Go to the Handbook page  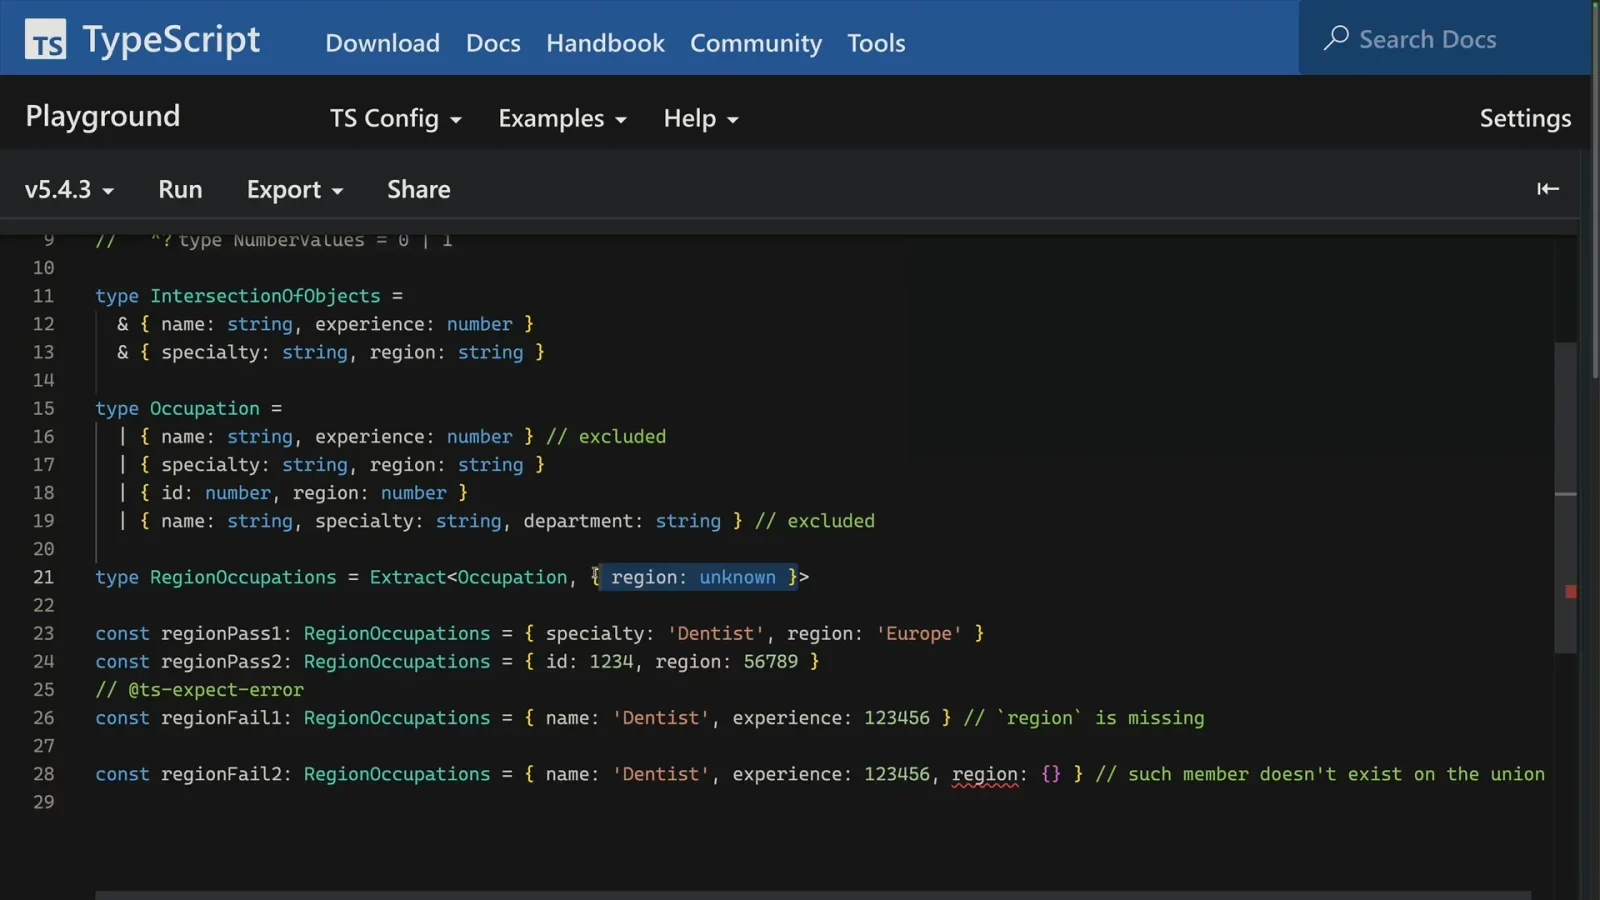(605, 43)
